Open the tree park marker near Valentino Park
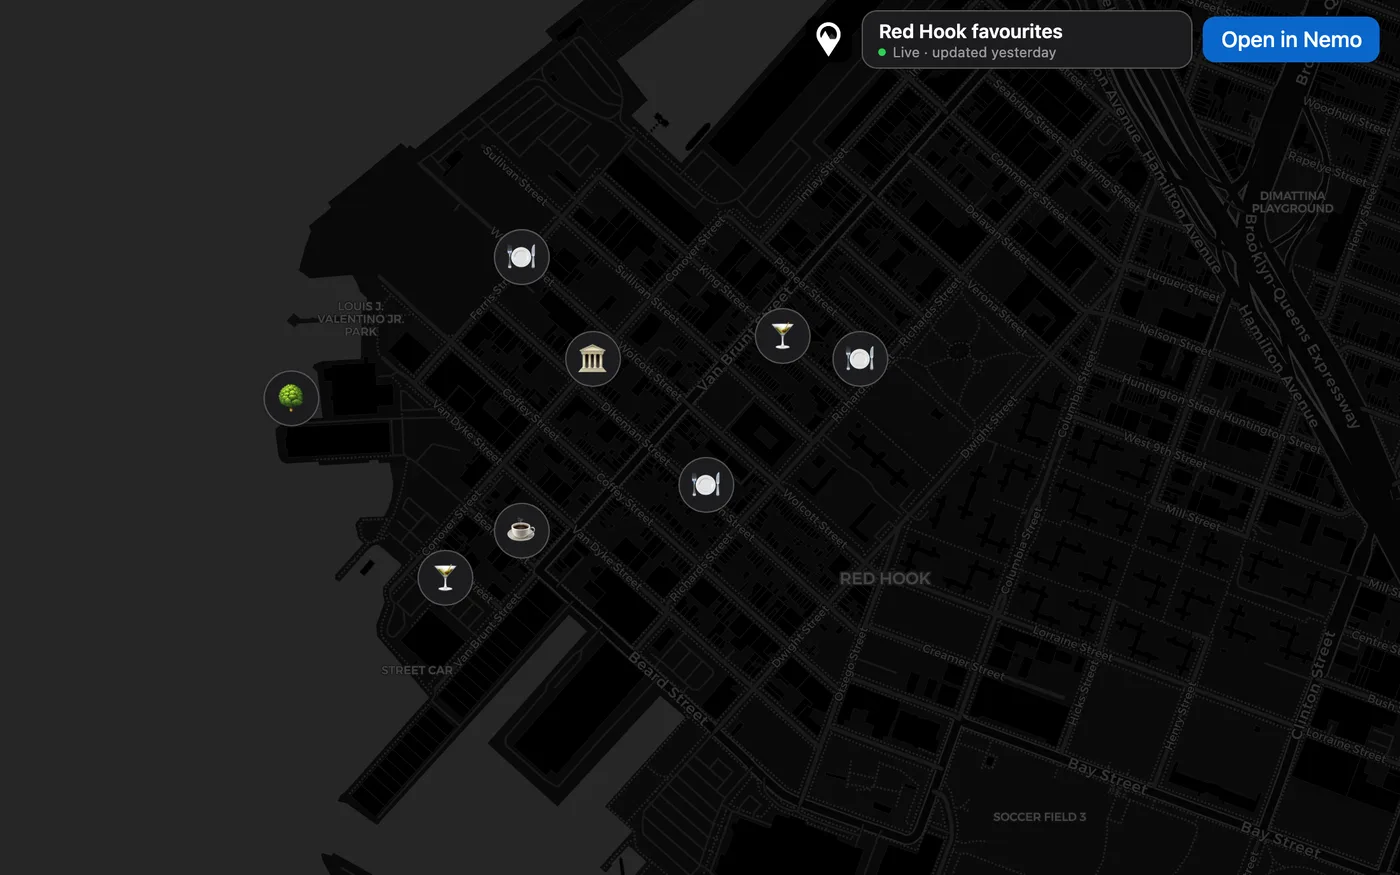This screenshot has height=875, width=1400. click(x=291, y=398)
